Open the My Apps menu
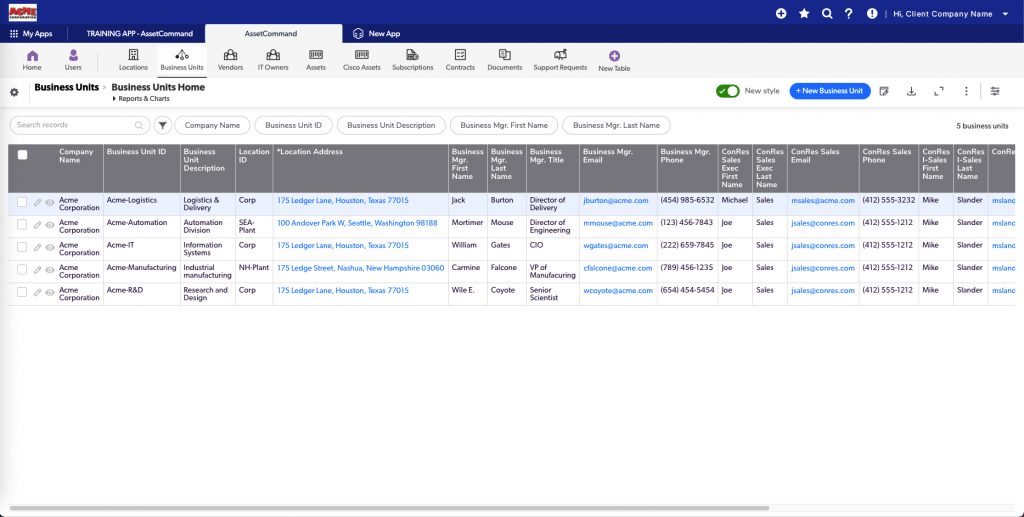Screen dimensions: 1024x517 31,33
